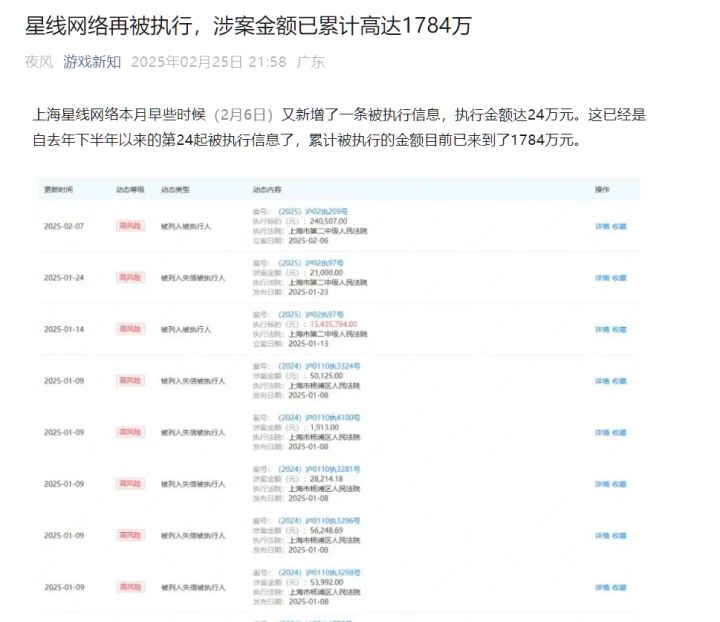The height and width of the screenshot is (622, 720).
Task: Click 收藏 for the 28,214.18 record
Action: click(619, 484)
